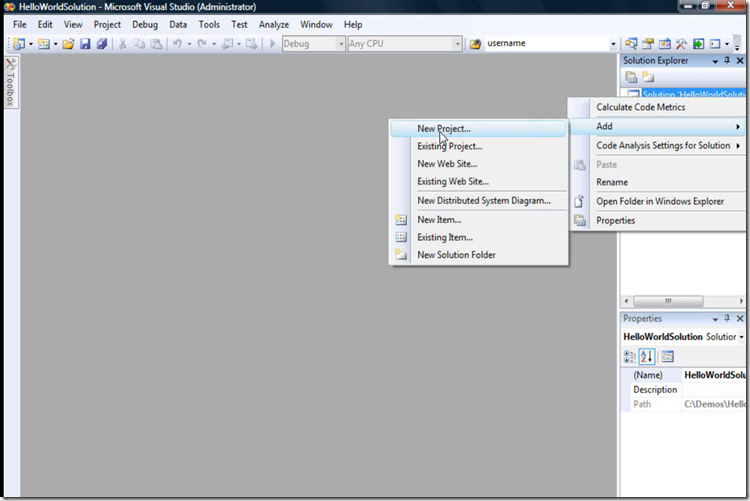Click the Find in Files icon
750x501 pixels.
pyautogui.click(x=475, y=44)
